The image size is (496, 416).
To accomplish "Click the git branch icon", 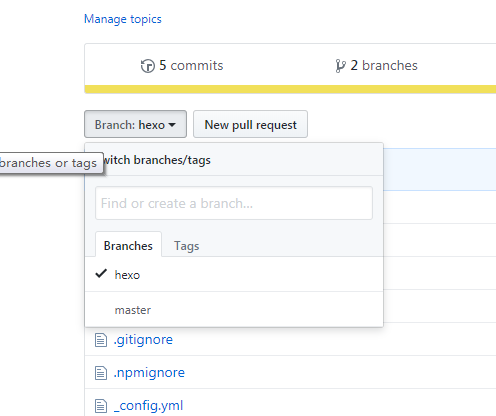I will [340, 66].
